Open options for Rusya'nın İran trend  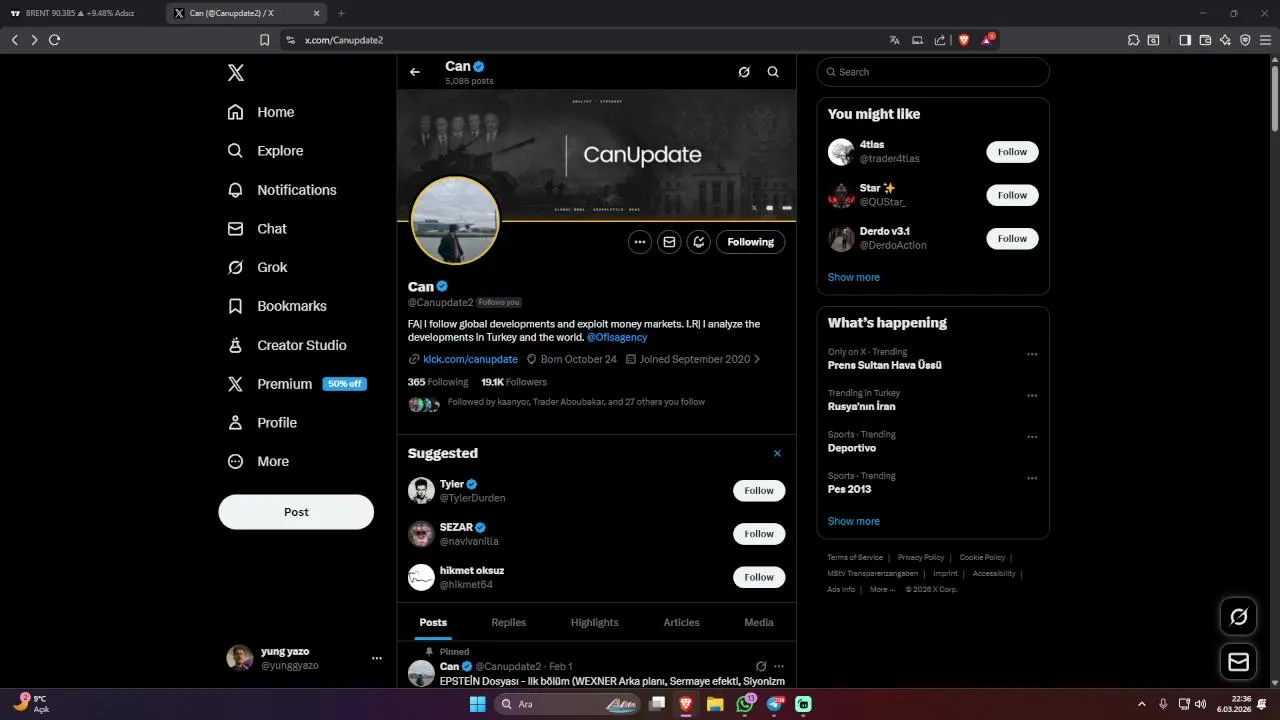click(x=1032, y=396)
